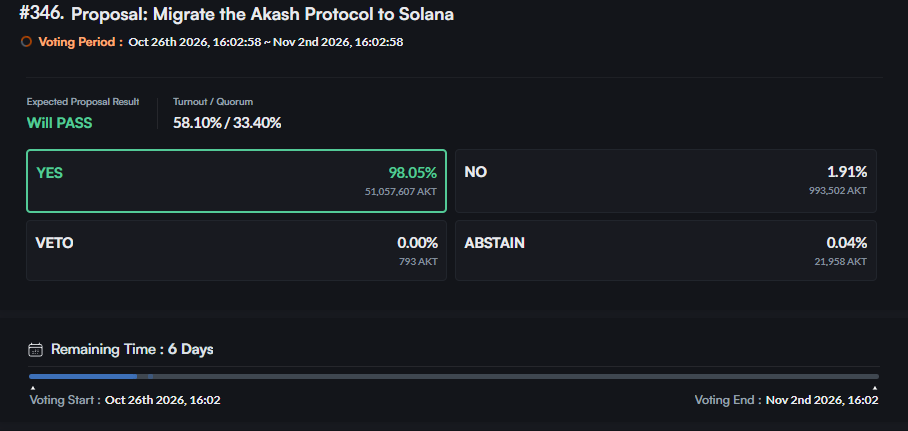Click the blue filled portion of the progress bar
908x431 pixels.
pos(83,377)
